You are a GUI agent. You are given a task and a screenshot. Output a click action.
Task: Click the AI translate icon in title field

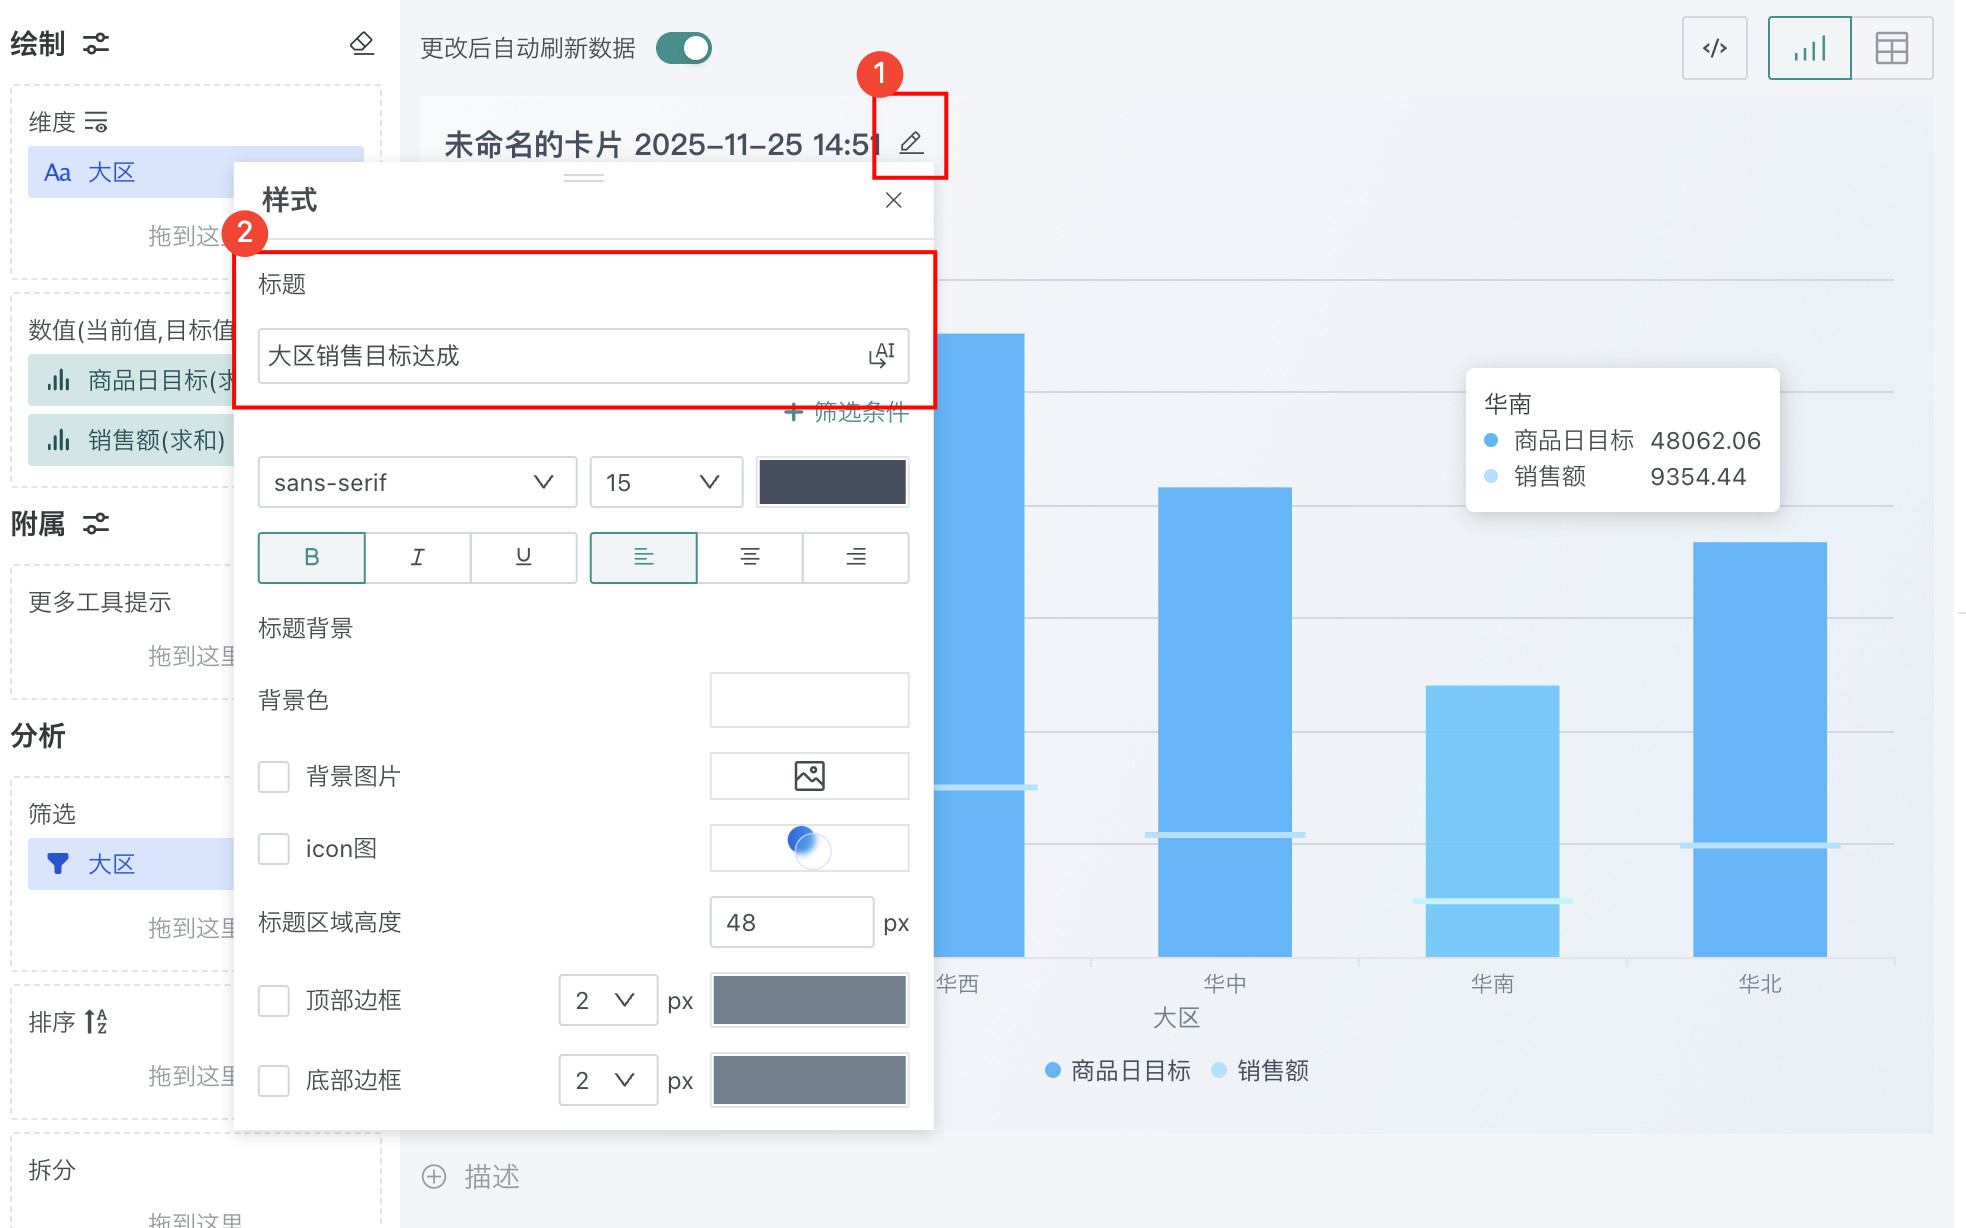tap(881, 355)
